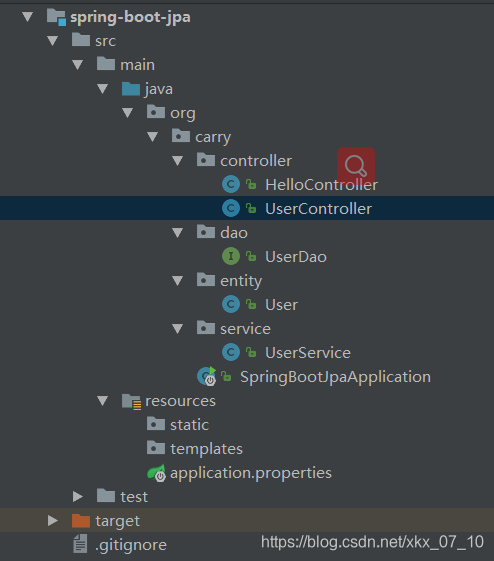This screenshot has height=561, width=494.
Task: Select the SpringBootJpaApplication class name
Action: click(x=335, y=377)
